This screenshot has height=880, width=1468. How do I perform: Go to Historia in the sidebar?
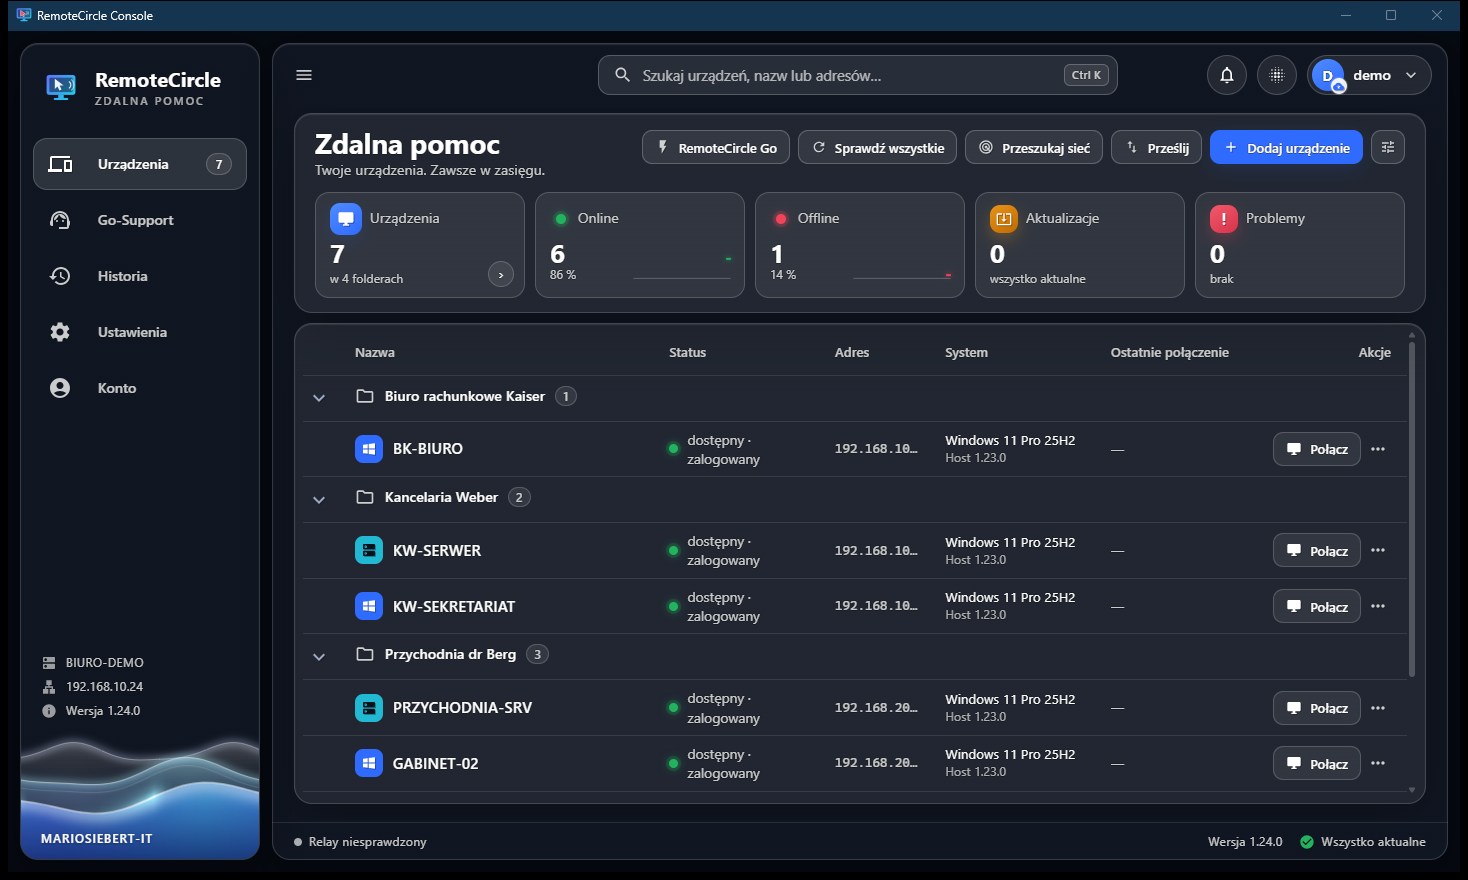coord(140,276)
